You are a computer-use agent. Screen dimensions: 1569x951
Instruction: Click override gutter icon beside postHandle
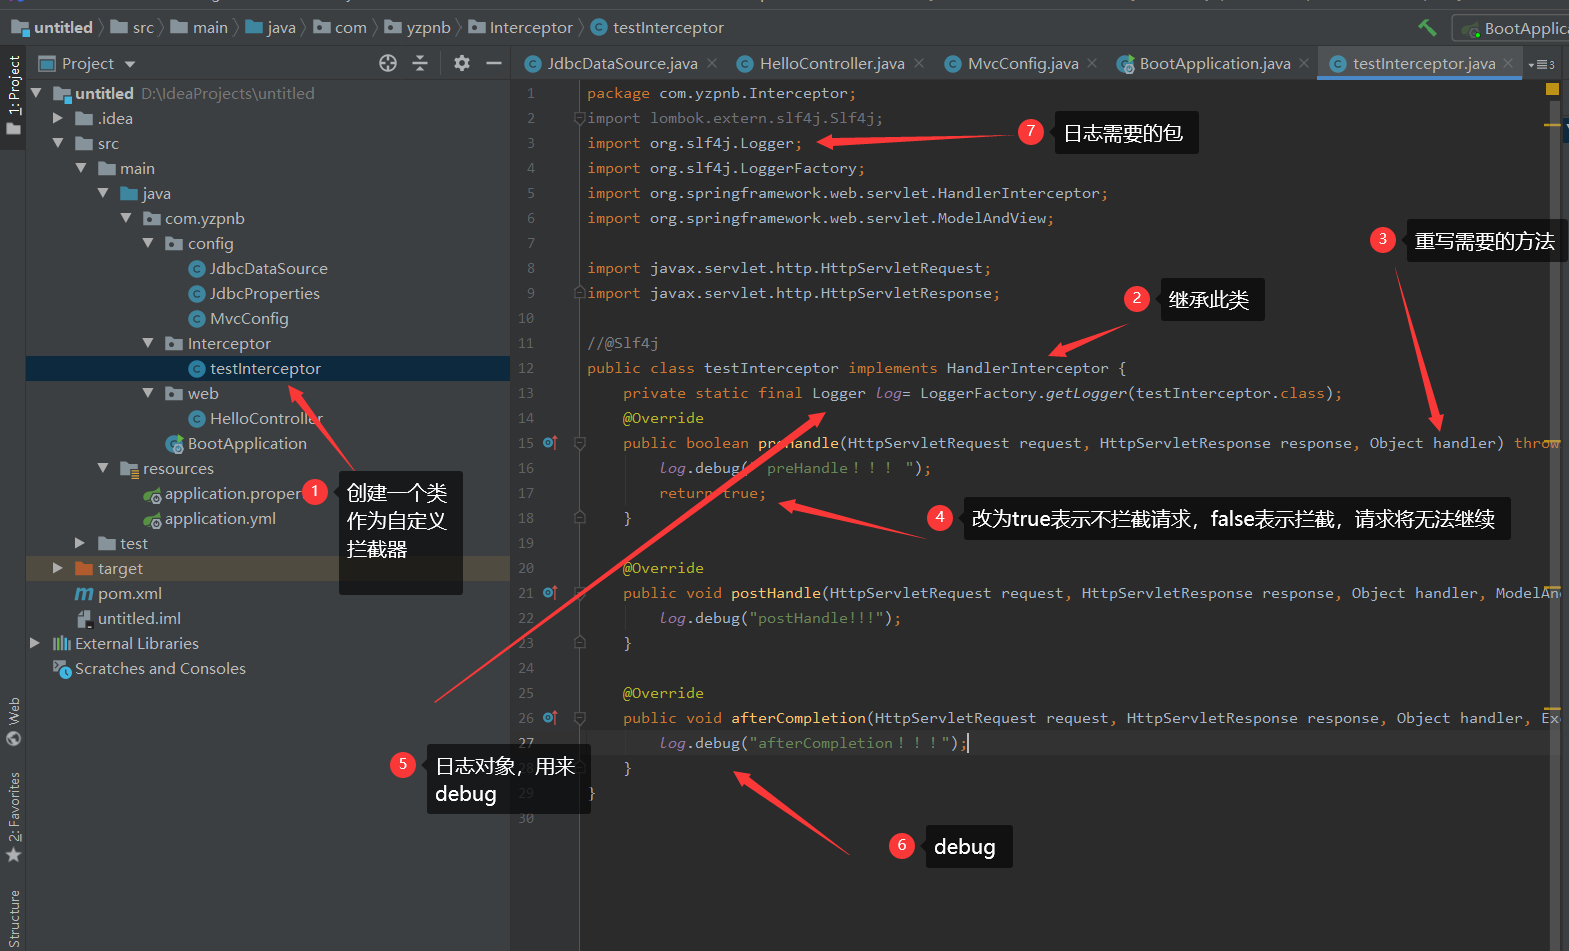(549, 592)
